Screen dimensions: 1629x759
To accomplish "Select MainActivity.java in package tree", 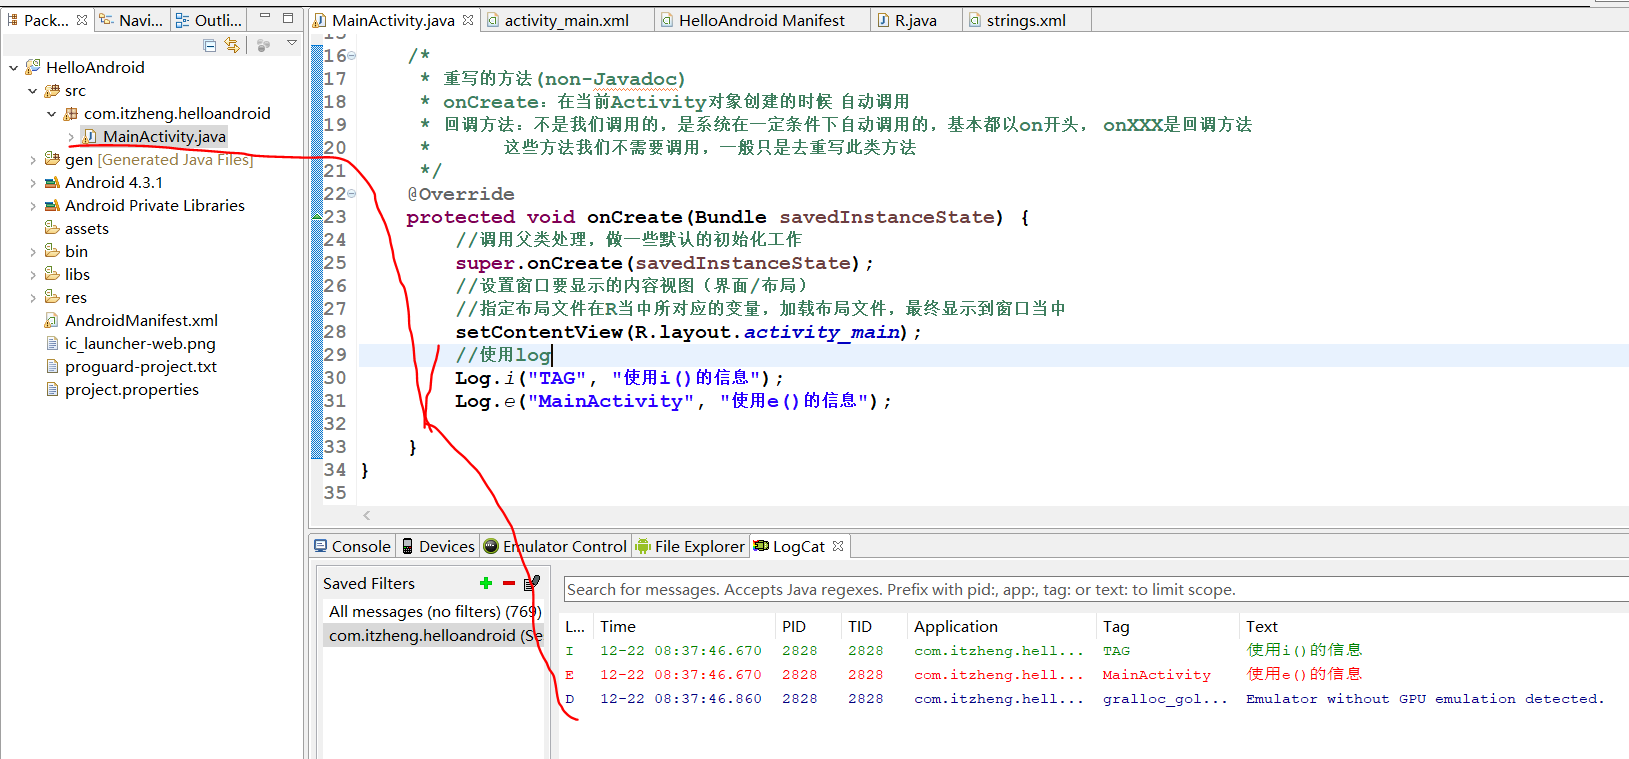I will tap(164, 137).
